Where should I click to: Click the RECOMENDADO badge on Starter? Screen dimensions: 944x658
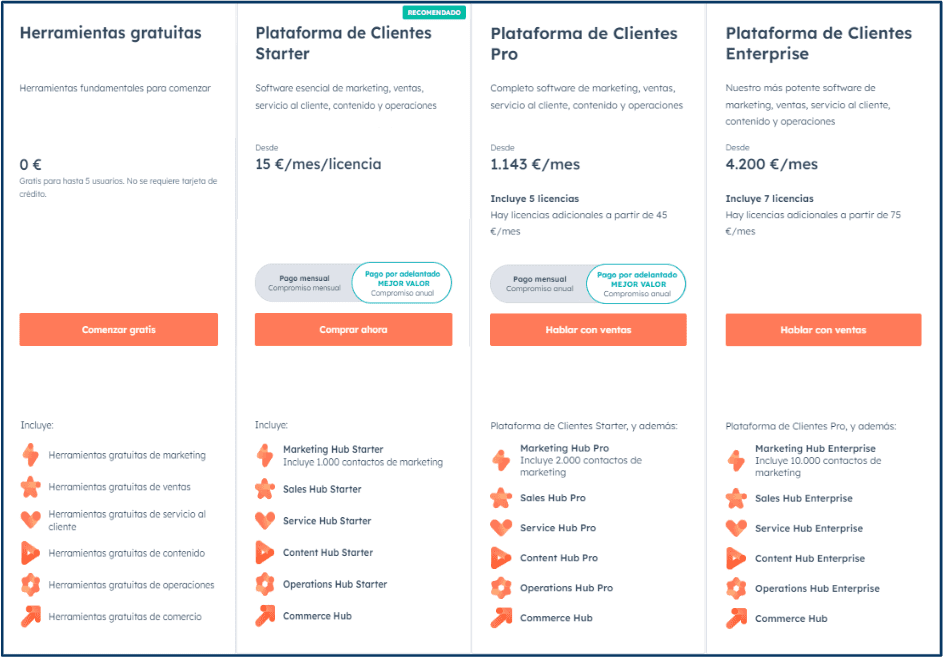point(434,13)
